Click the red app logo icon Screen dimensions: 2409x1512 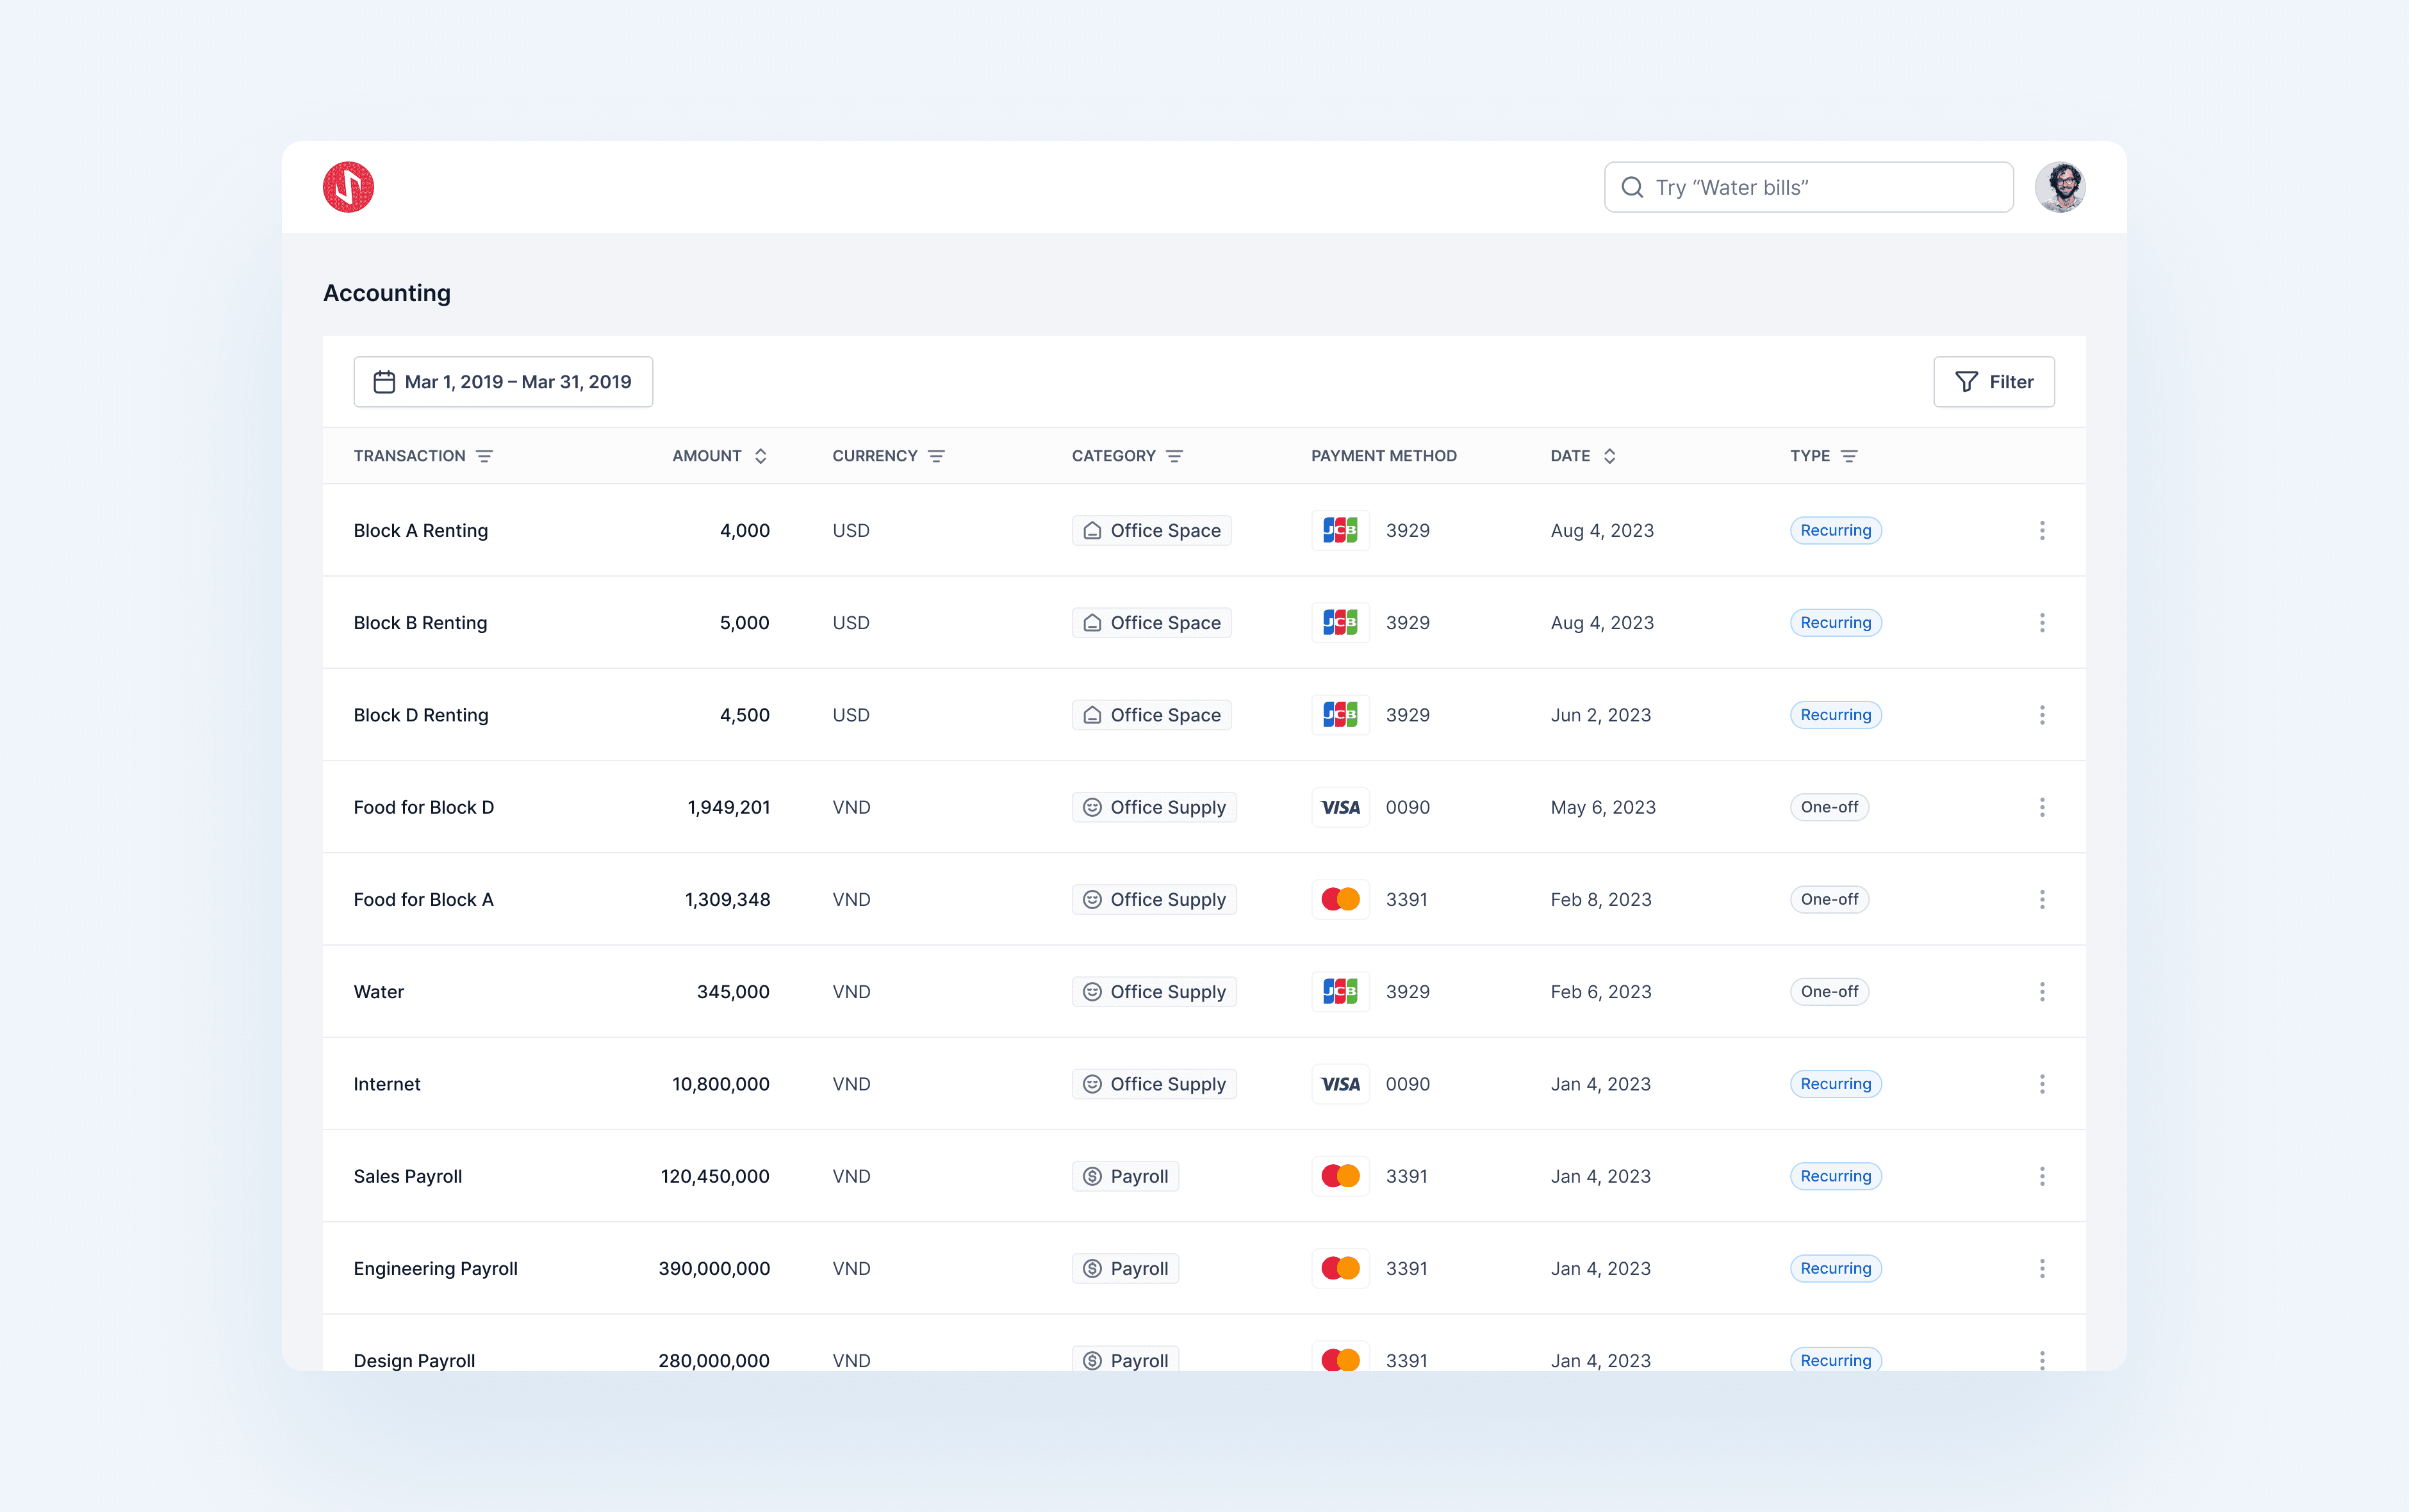coord(348,187)
